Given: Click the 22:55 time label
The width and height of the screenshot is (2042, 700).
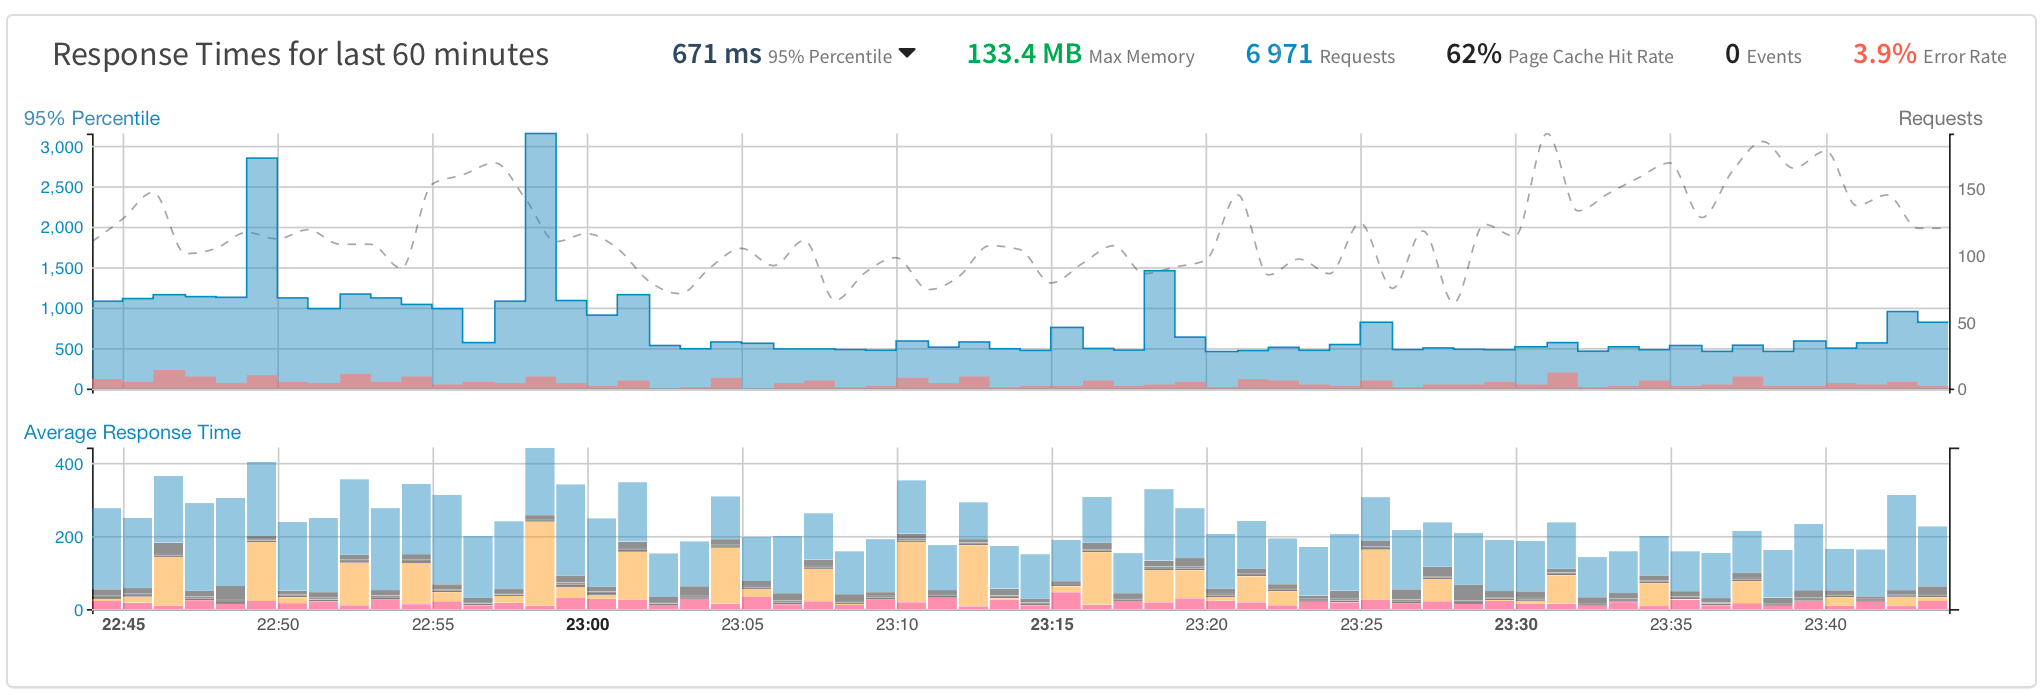Looking at the screenshot, I should 433,625.
